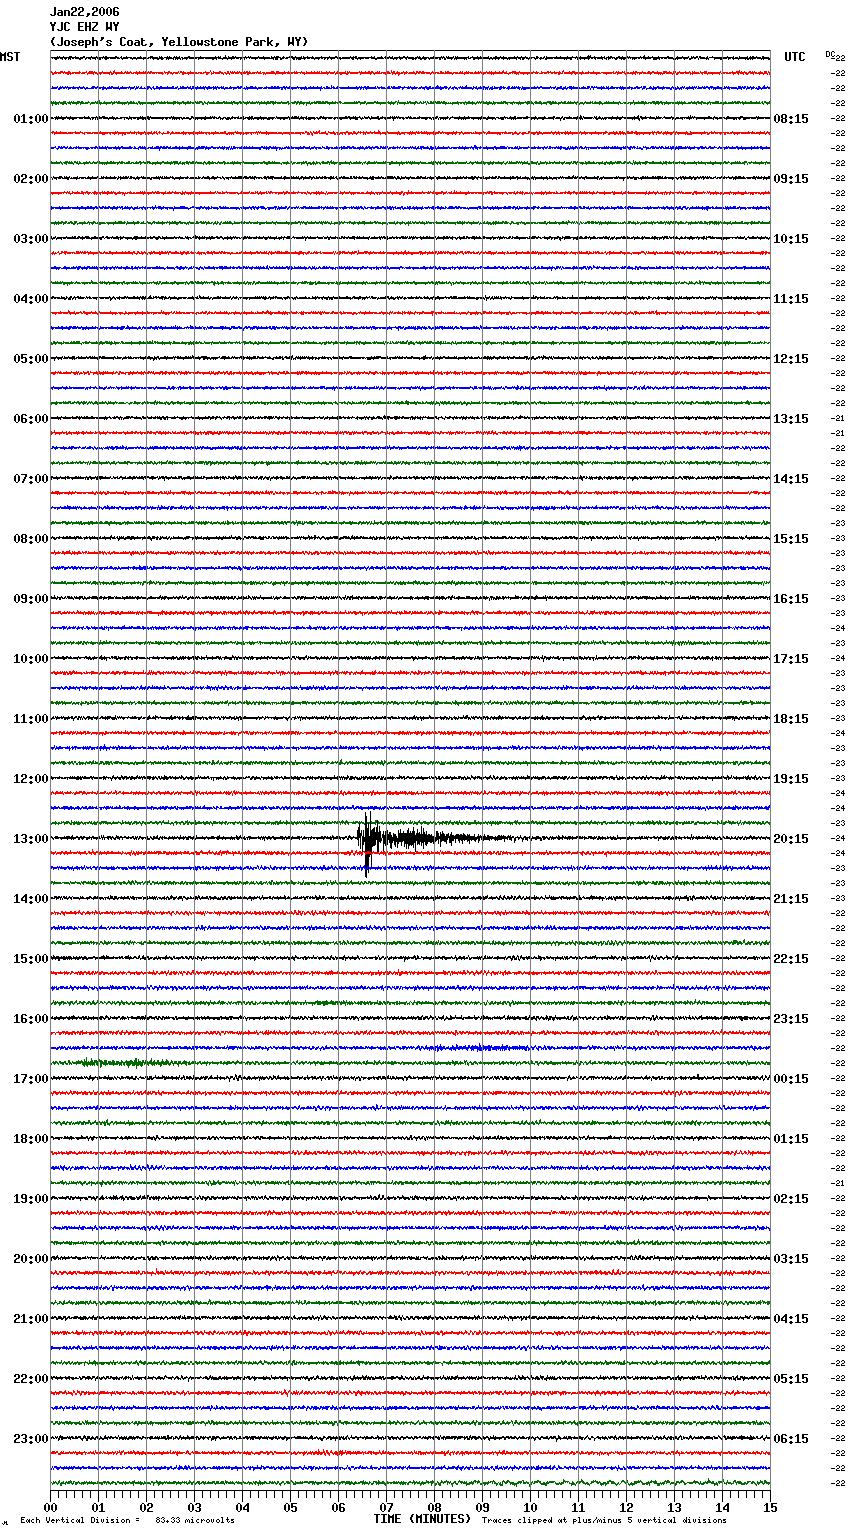
Task: Select the 14:00 MST time label
Action: 30,899
